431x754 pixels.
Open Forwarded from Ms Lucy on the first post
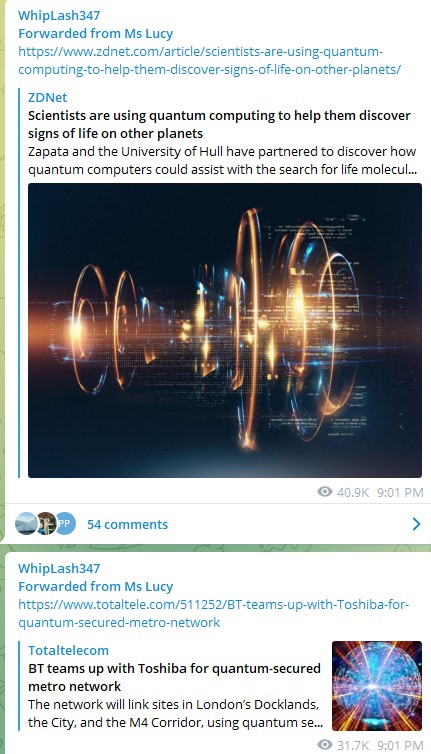(x=95, y=34)
